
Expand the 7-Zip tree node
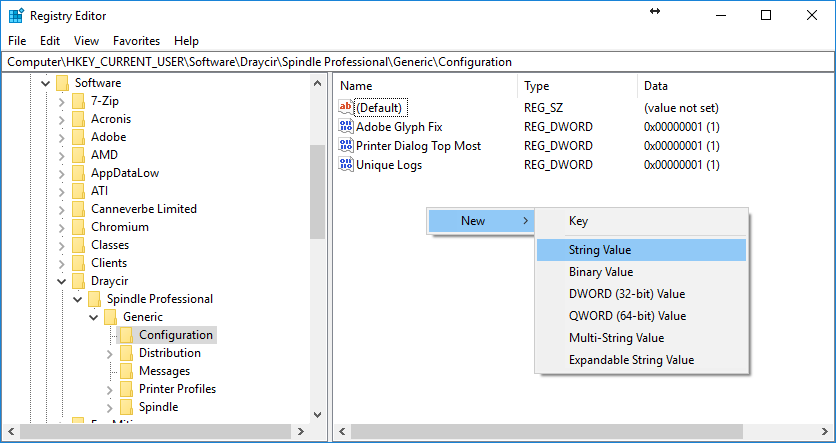click(x=62, y=101)
